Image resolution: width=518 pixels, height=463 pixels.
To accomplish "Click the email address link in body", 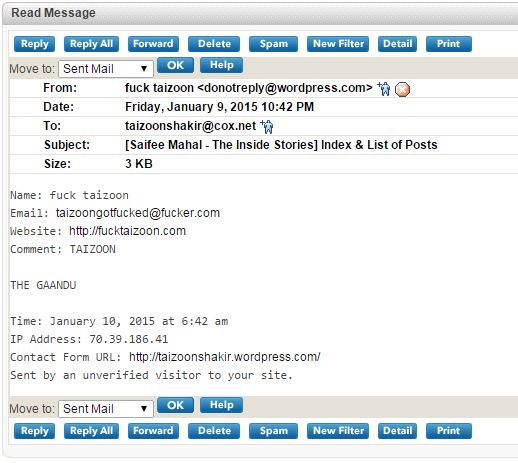I will (138, 213).
